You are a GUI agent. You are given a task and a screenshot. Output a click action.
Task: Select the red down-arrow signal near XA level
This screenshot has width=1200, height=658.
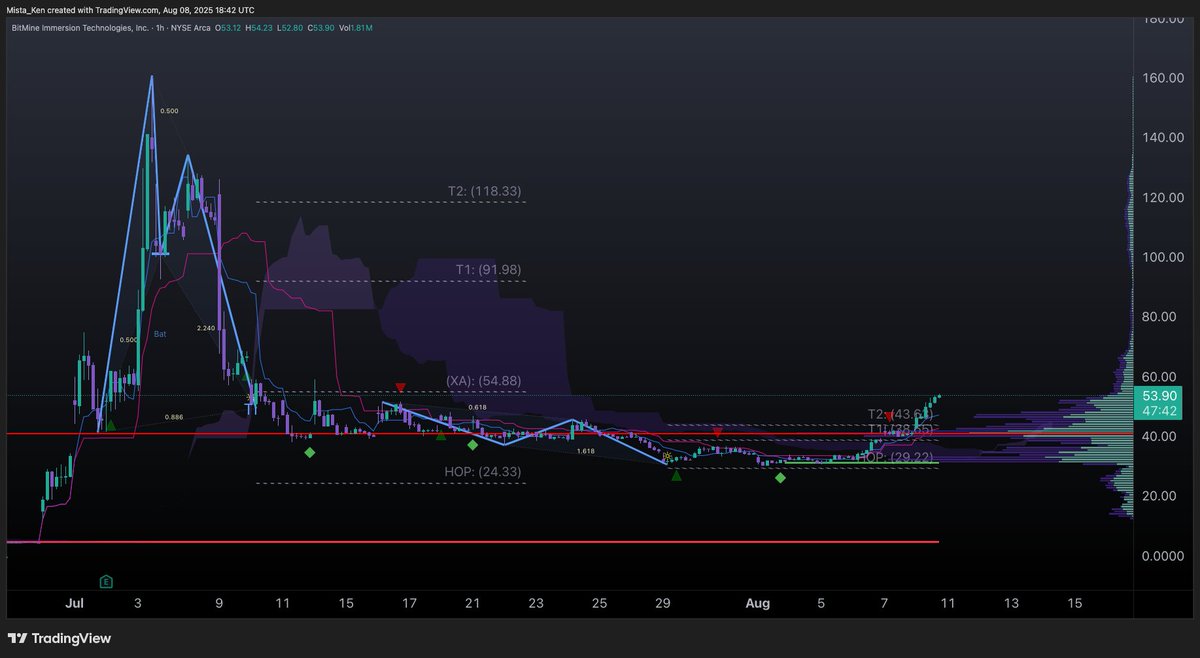[x=400, y=387]
